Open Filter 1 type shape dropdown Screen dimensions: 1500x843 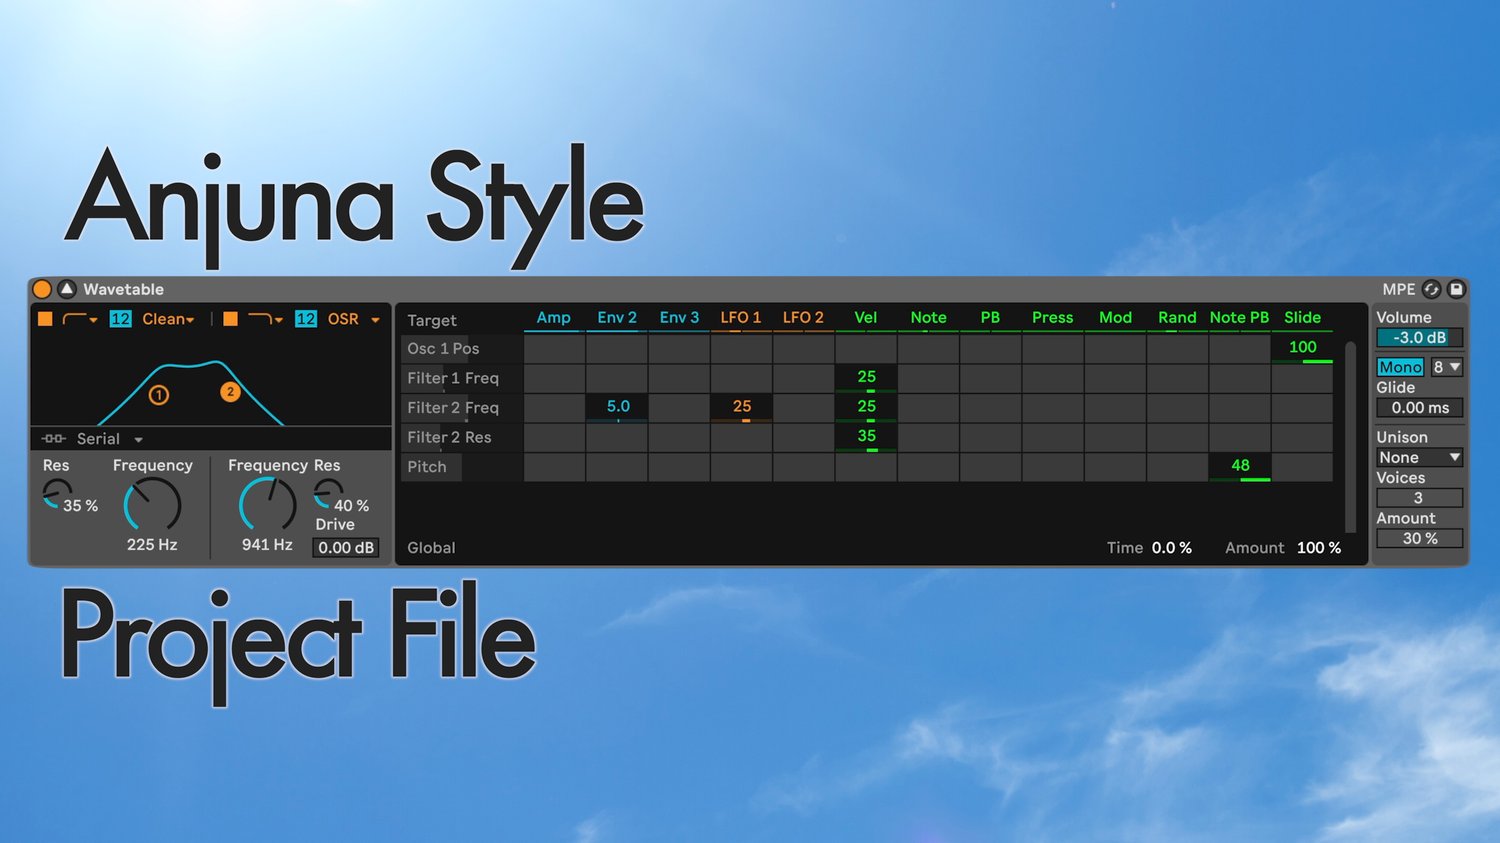(80, 319)
